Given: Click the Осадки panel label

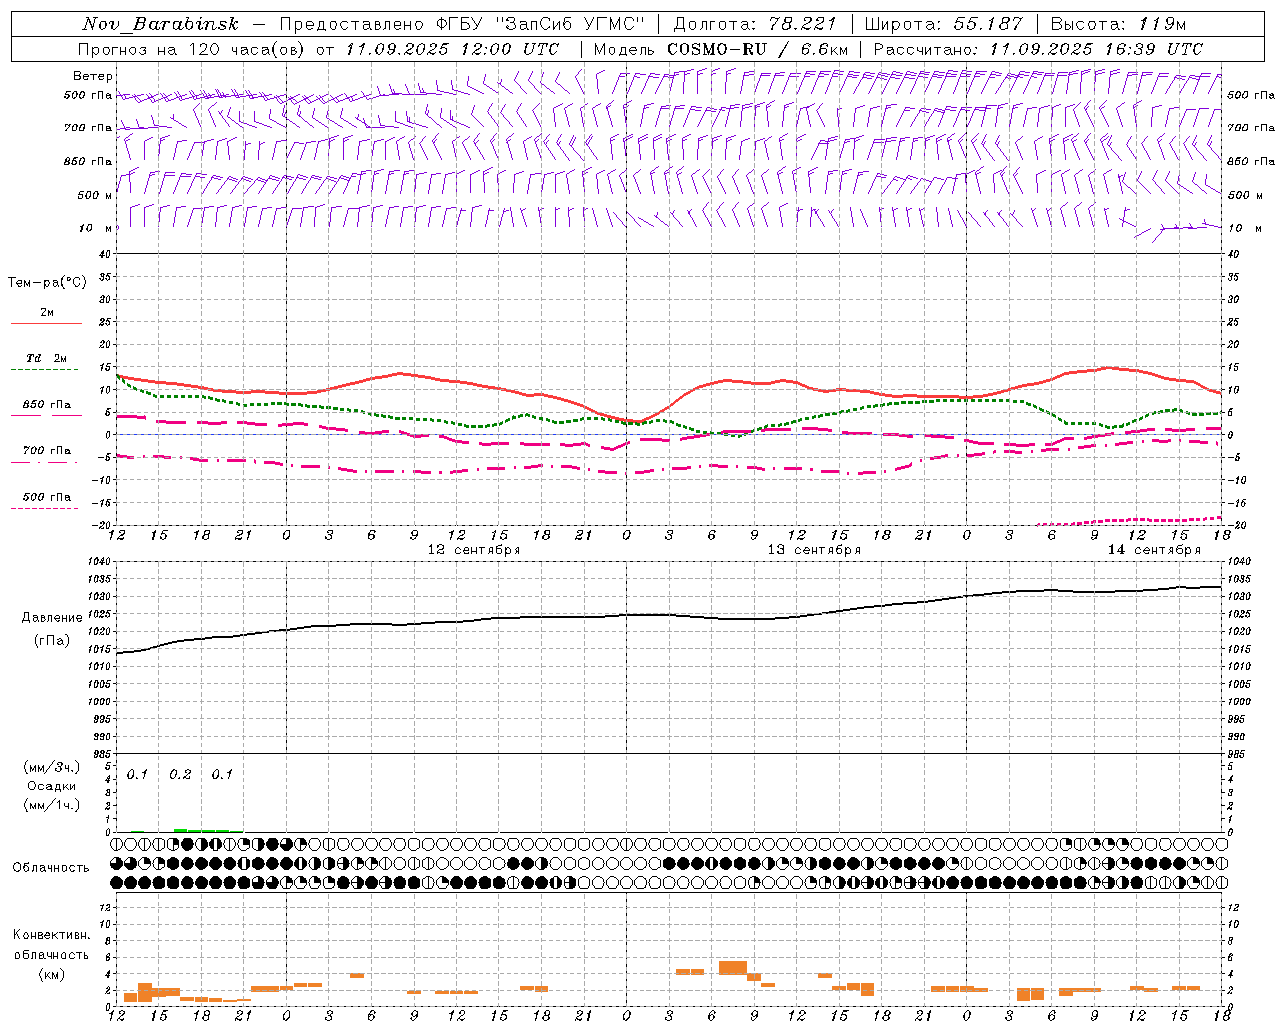Looking at the screenshot, I should (x=52, y=786).
